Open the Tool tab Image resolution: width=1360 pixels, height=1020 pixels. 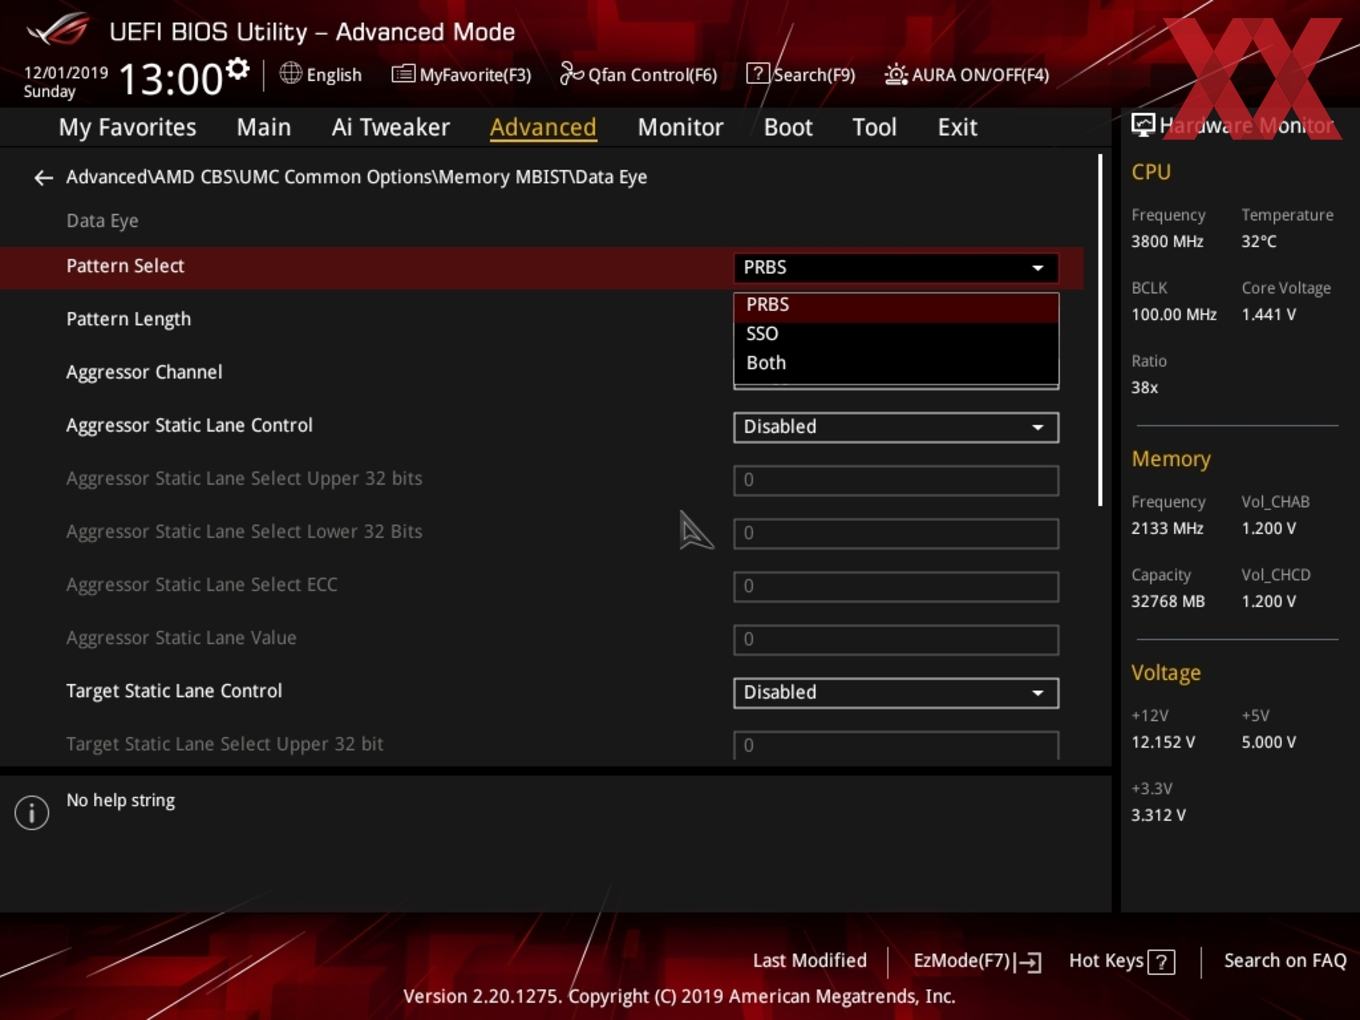point(874,127)
